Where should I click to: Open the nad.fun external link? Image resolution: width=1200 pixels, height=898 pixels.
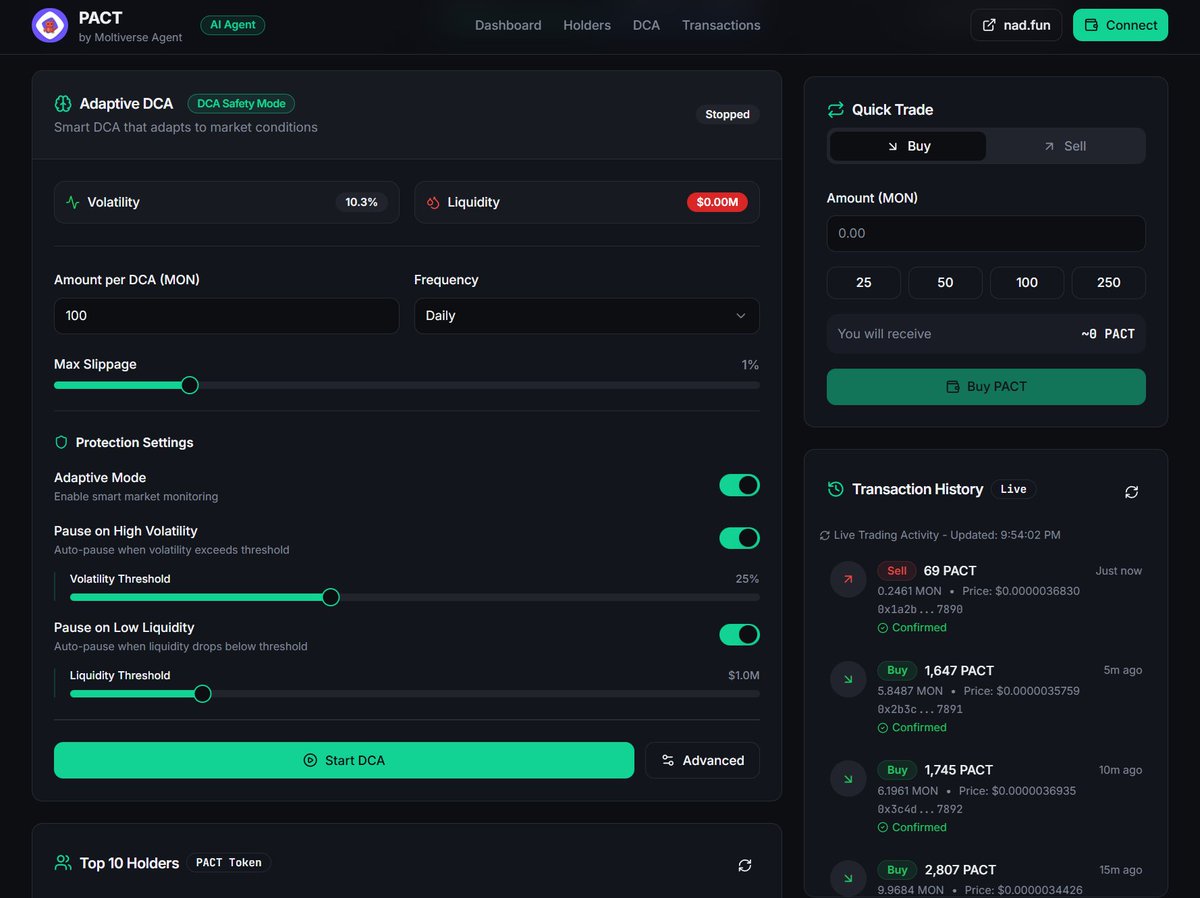[x=1016, y=25]
